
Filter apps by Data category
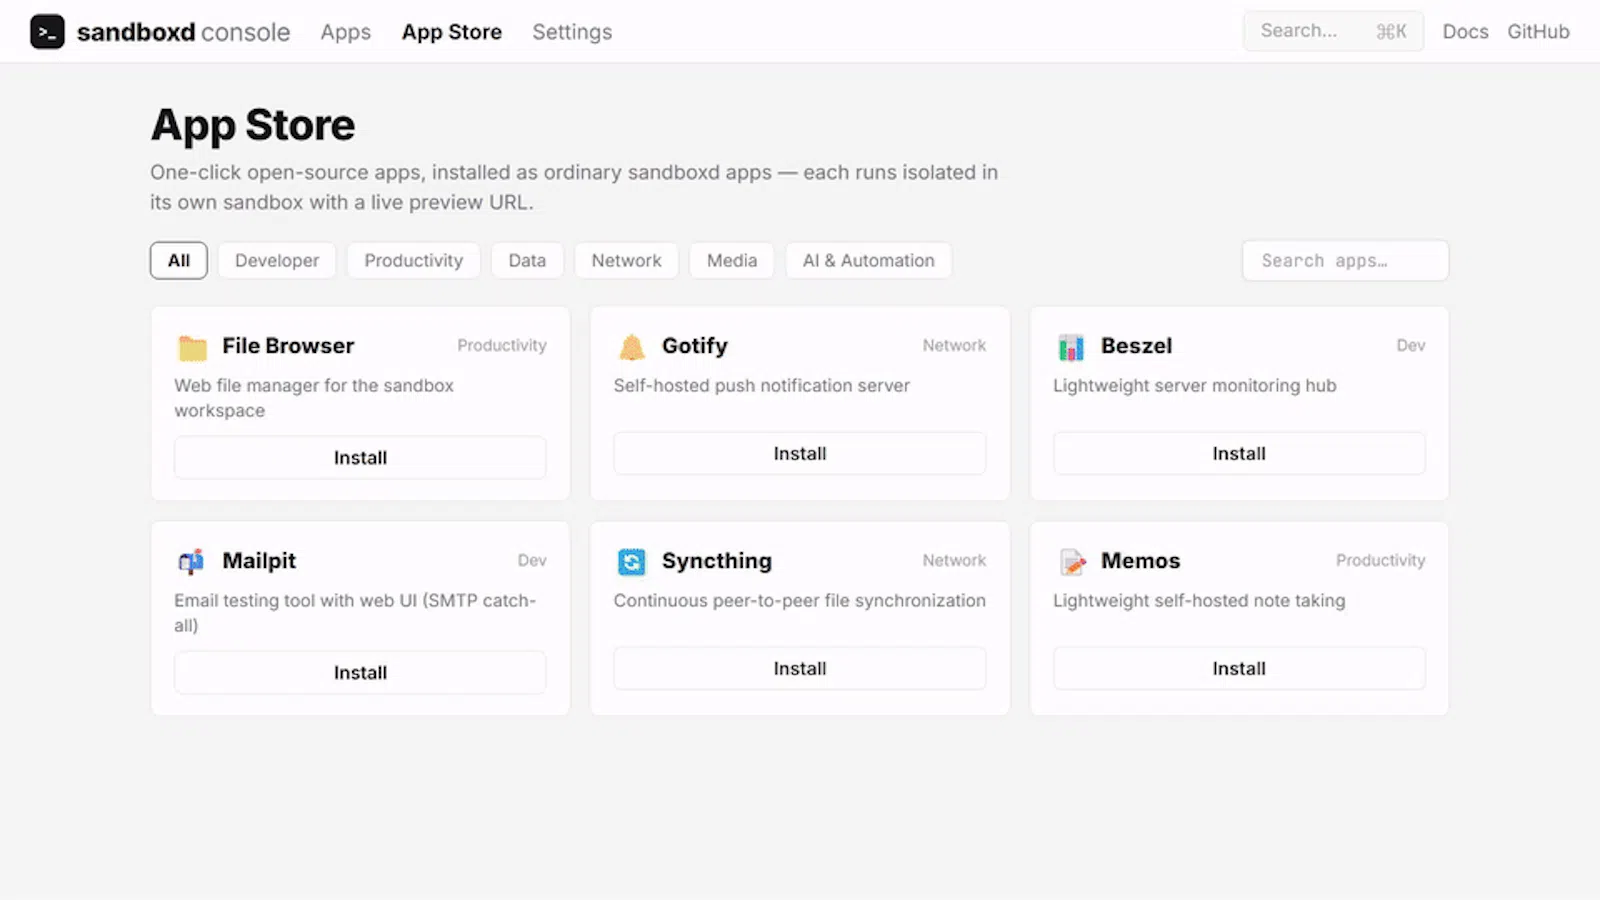click(527, 261)
